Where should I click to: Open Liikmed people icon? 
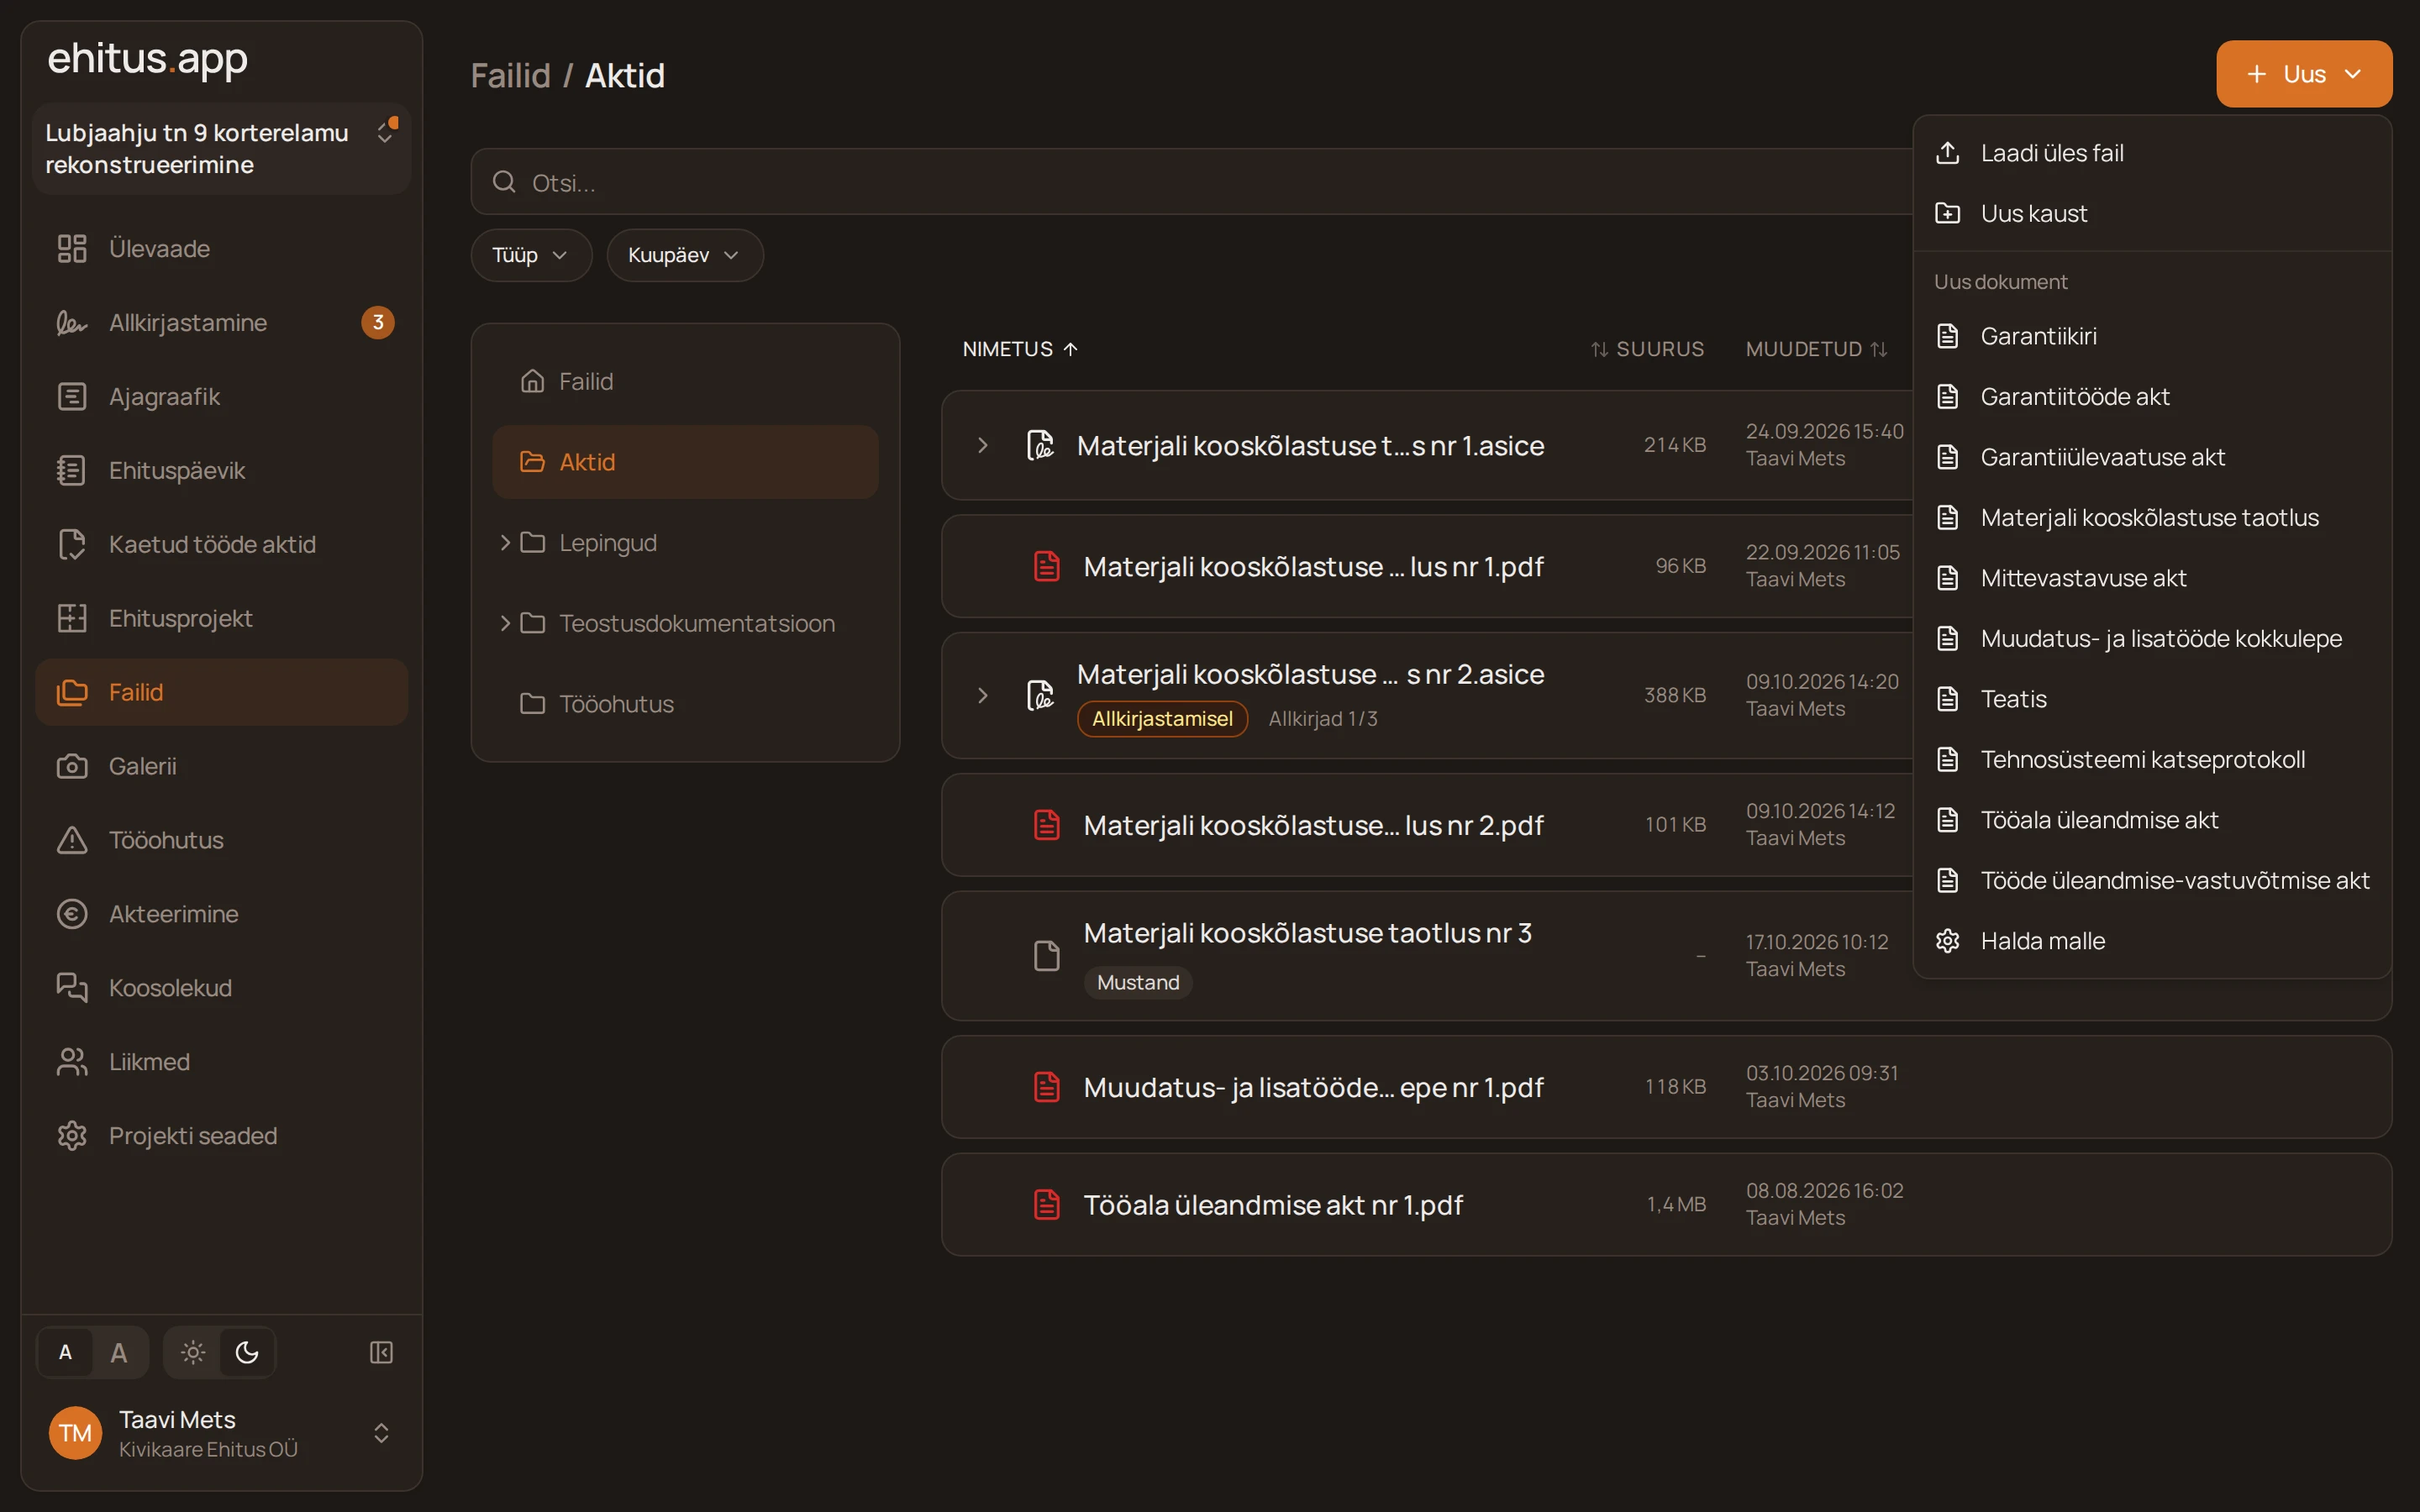[x=72, y=1062]
